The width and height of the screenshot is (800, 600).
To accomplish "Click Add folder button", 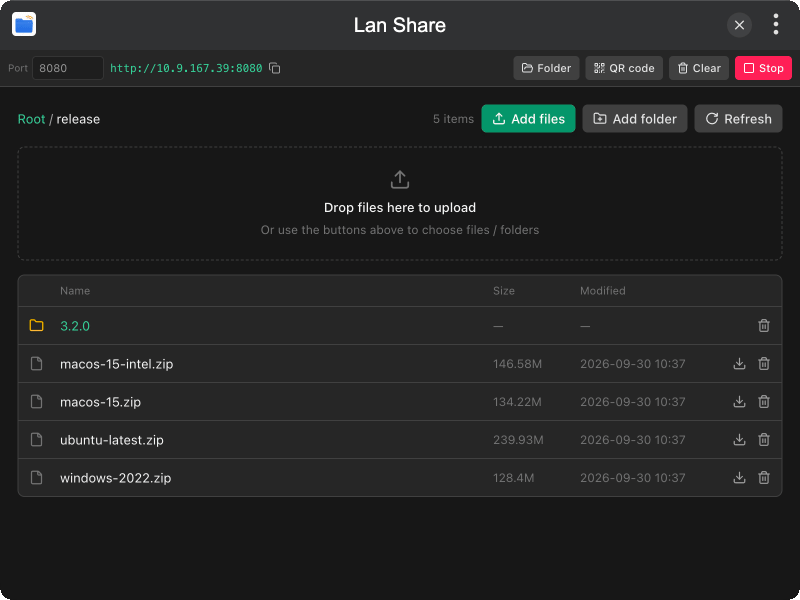I will [x=635, y=118].
